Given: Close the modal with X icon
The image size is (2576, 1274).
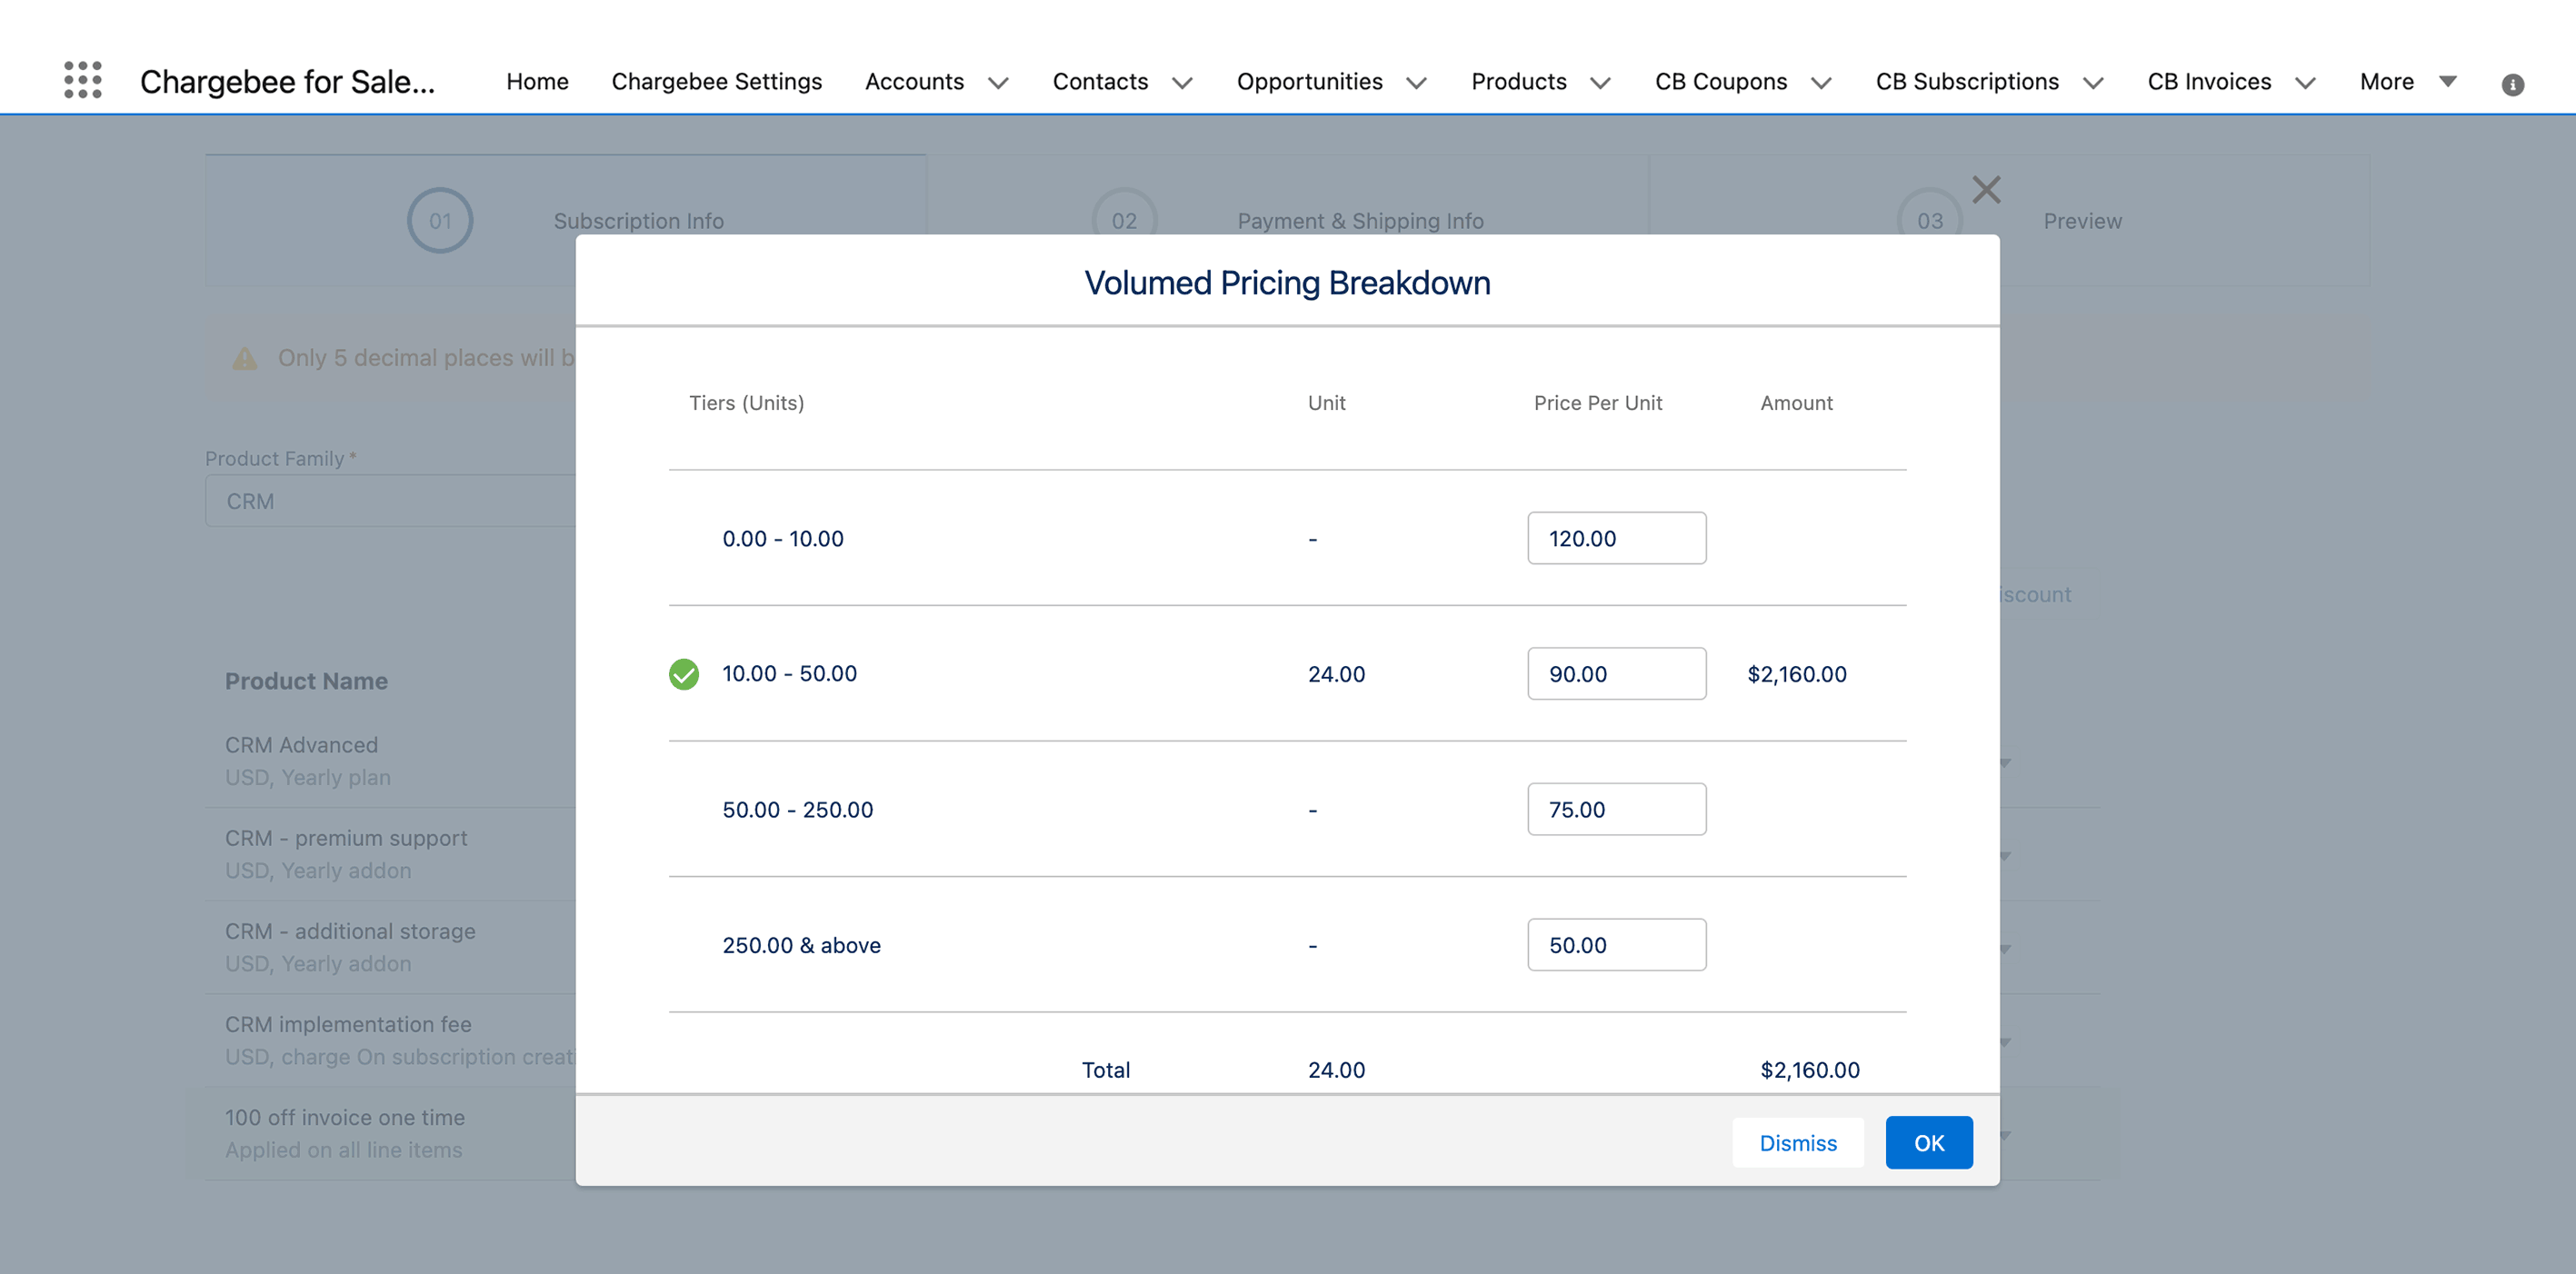Looking at the screenshot, I should (x=1985, y=190).
